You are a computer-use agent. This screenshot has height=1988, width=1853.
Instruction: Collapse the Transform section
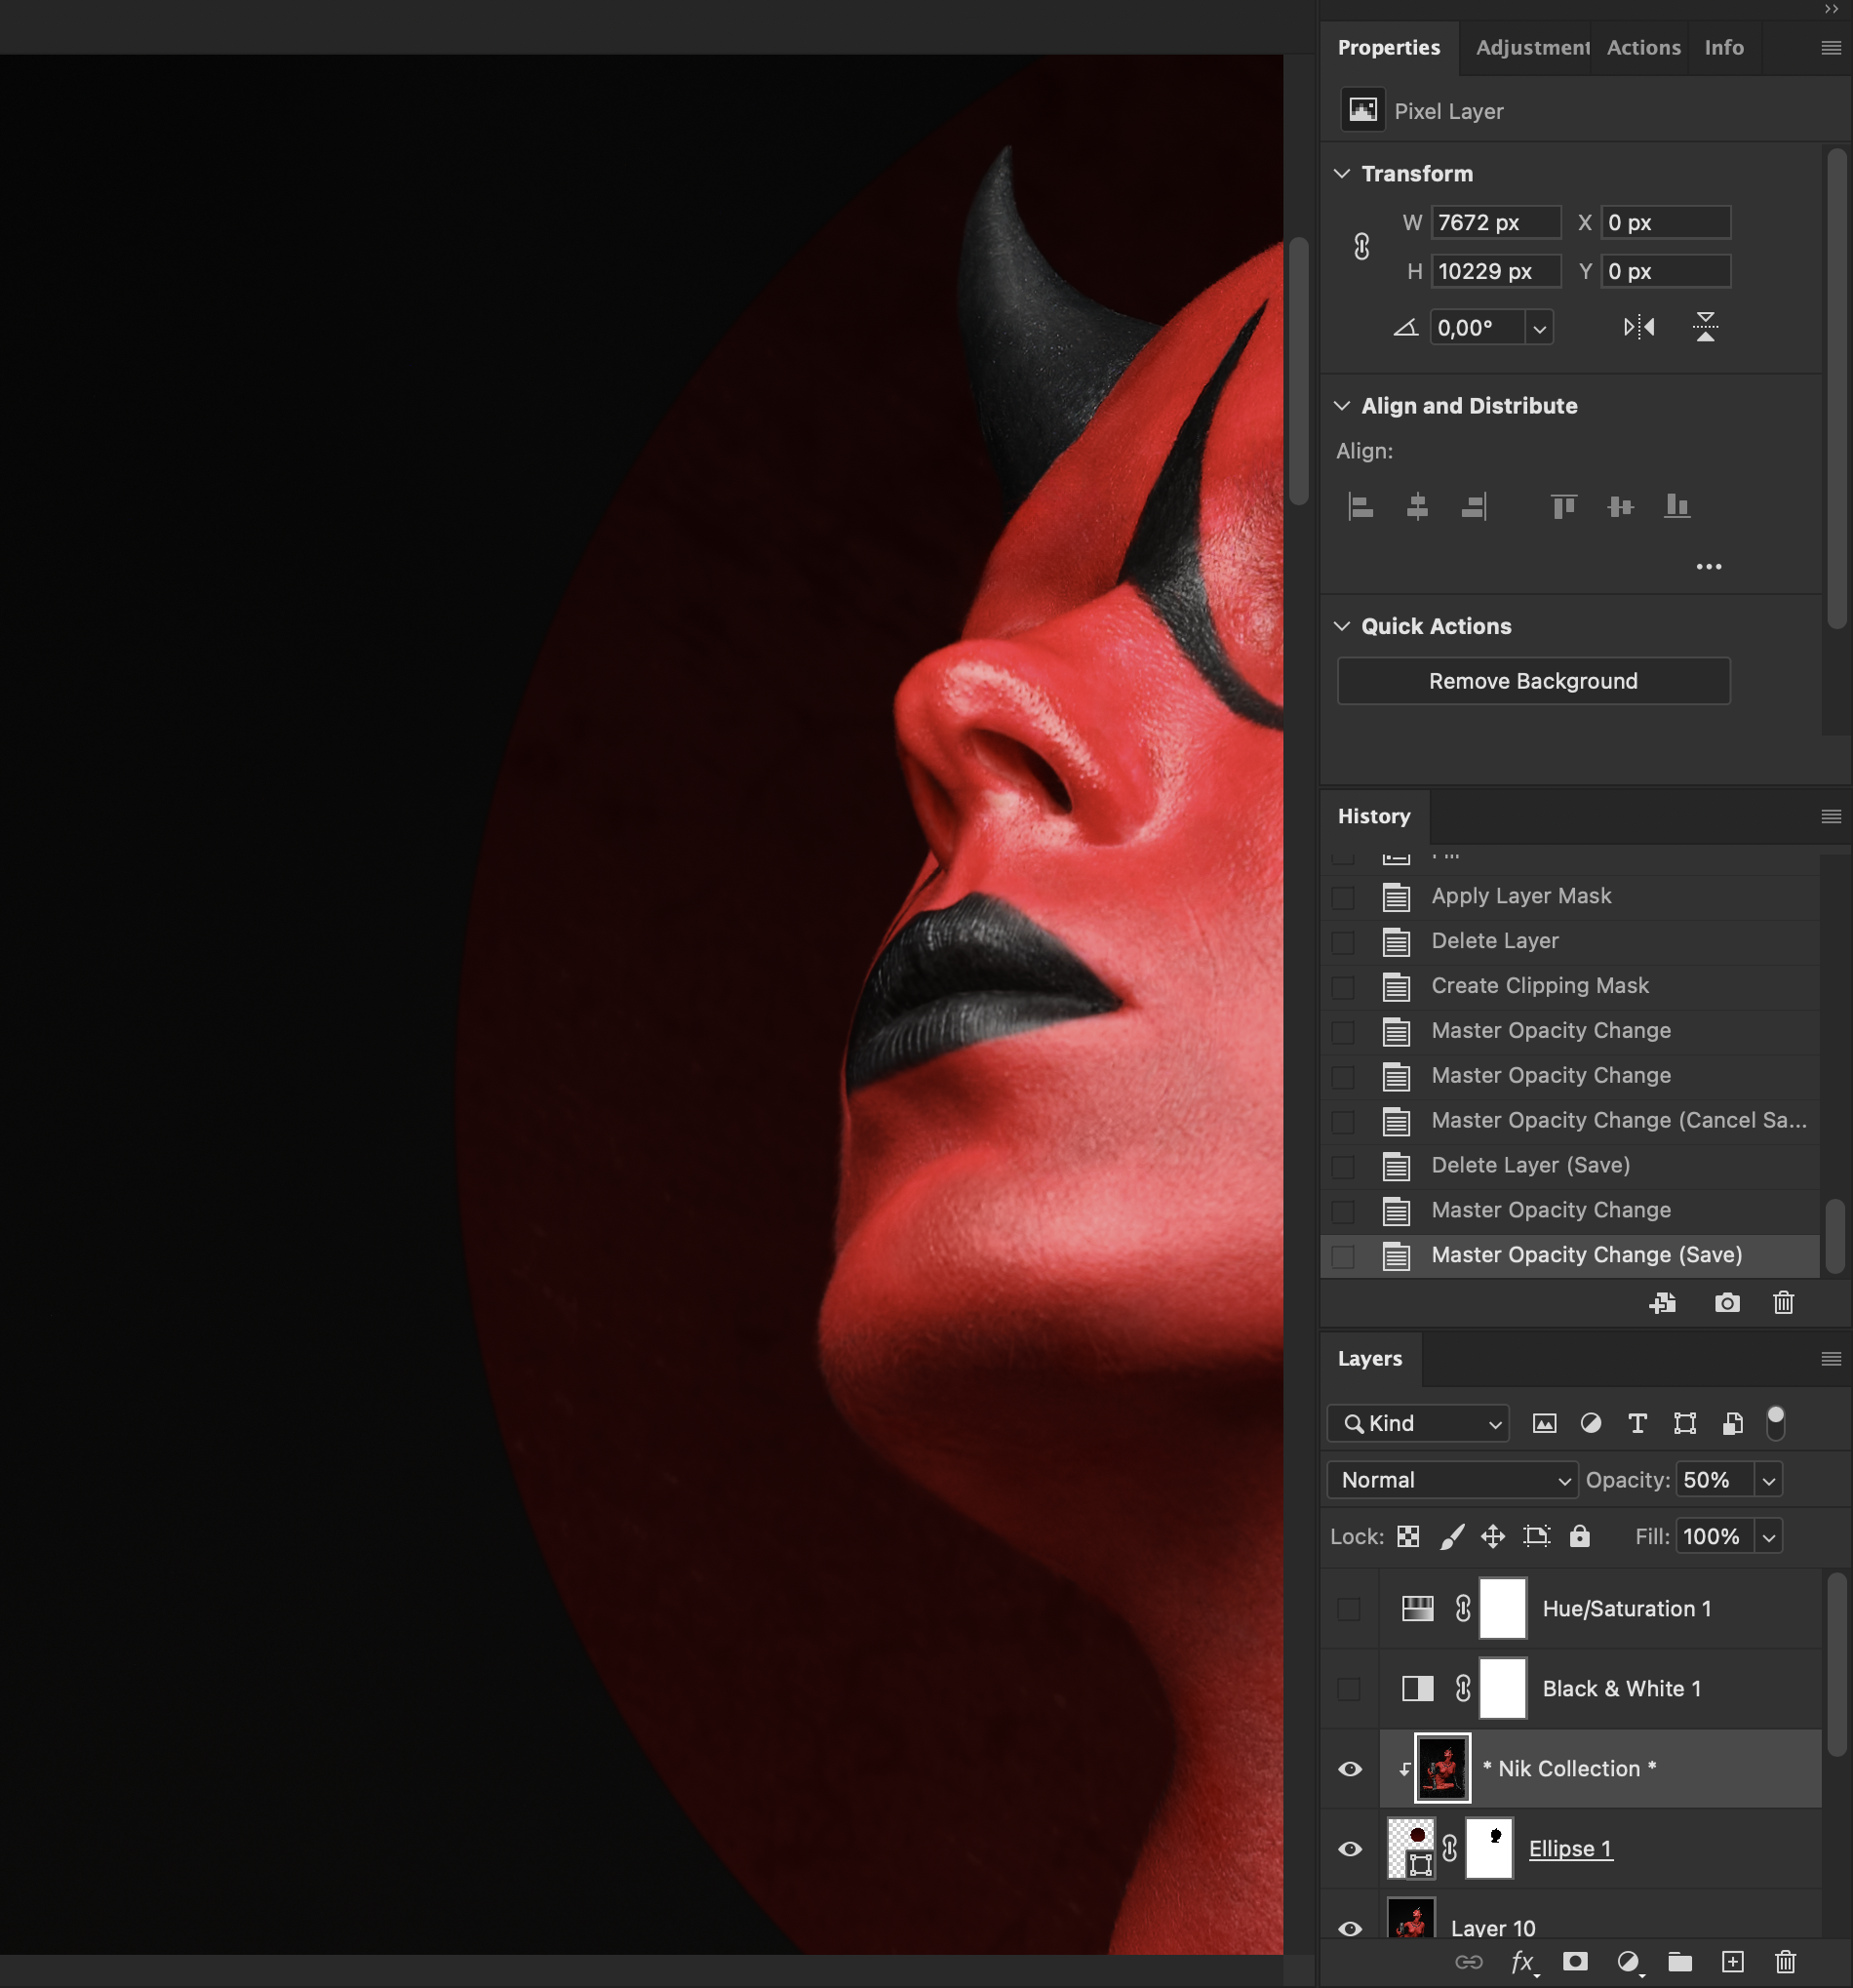coord(1342,174)
